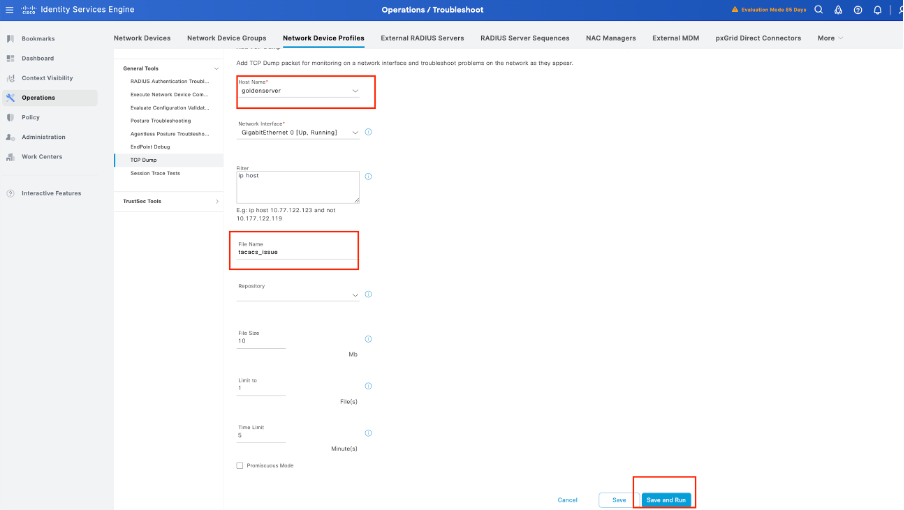Collapse the General Tools section
The image size is (904, 510).
click(216, 69)
